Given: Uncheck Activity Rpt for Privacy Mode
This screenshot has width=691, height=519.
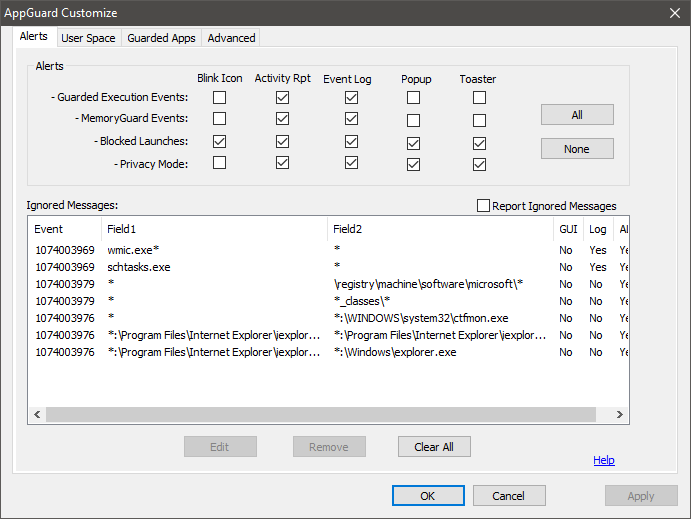Looking at the screenshot, I should [x=282, y=163].
